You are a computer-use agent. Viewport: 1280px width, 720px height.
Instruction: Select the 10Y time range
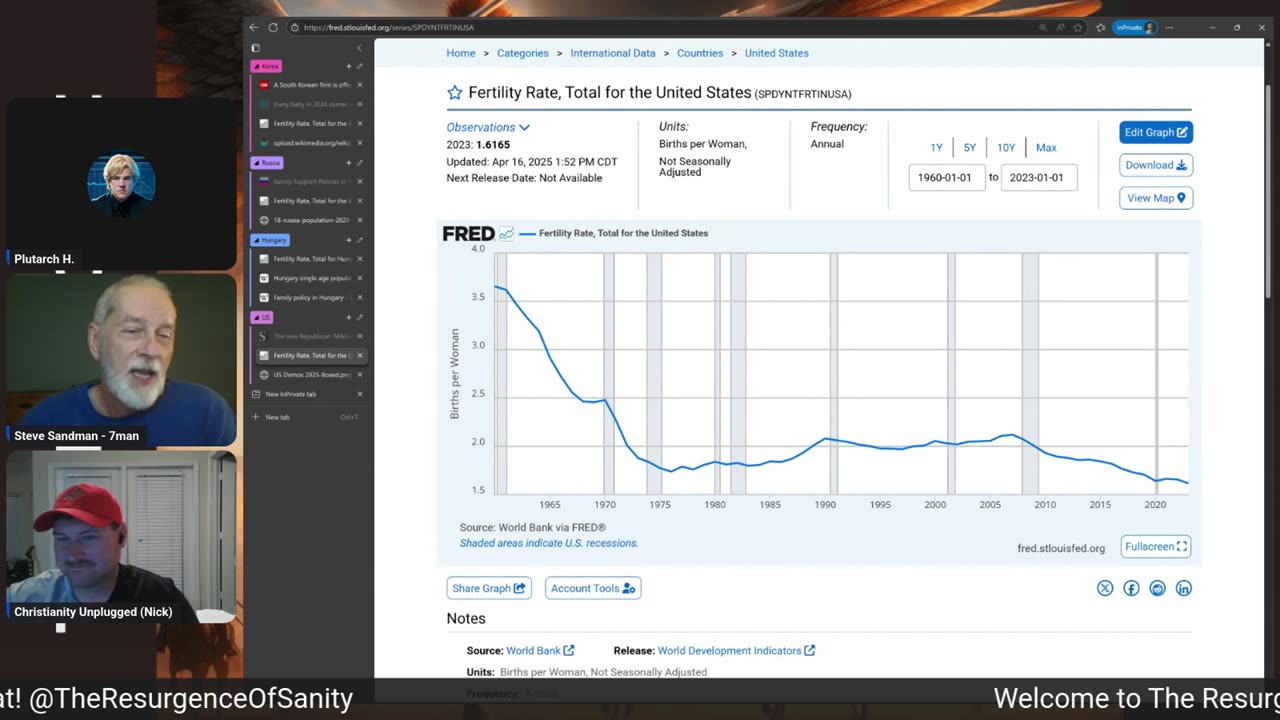[1006, 148]
